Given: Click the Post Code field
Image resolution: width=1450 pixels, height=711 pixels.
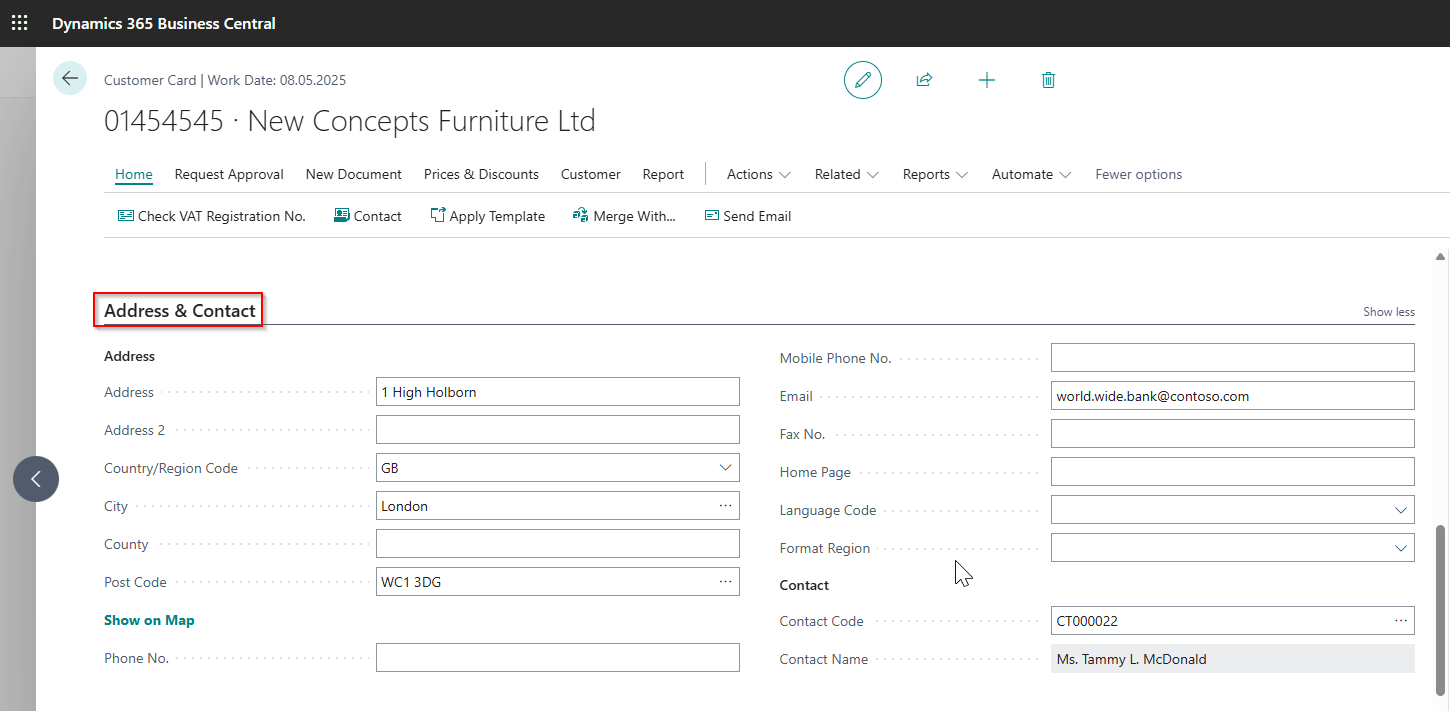Looking at the screenshot, I should 558,582.
